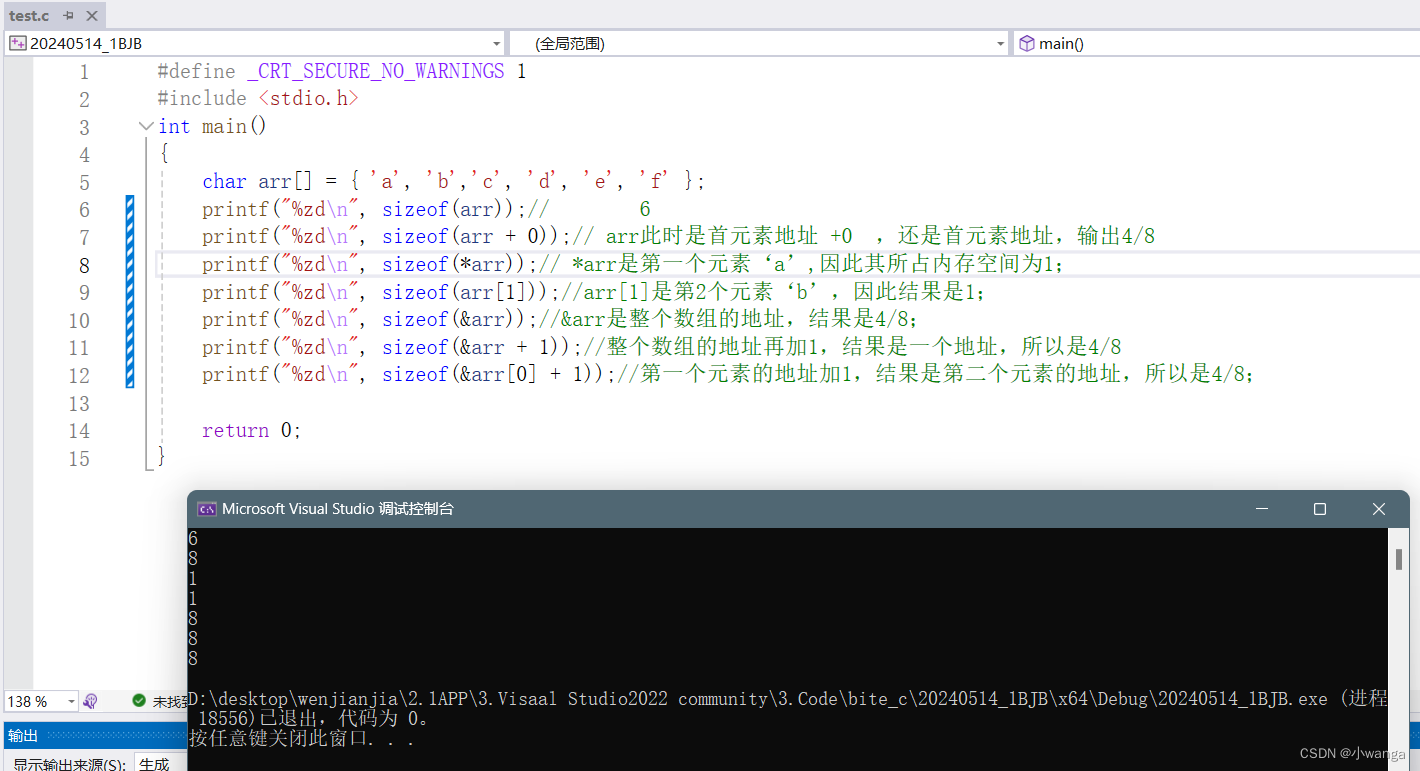The width and height of the screenshot is (1420, 771).
Task: Click the console output value 6
Action: pos(193,539)
